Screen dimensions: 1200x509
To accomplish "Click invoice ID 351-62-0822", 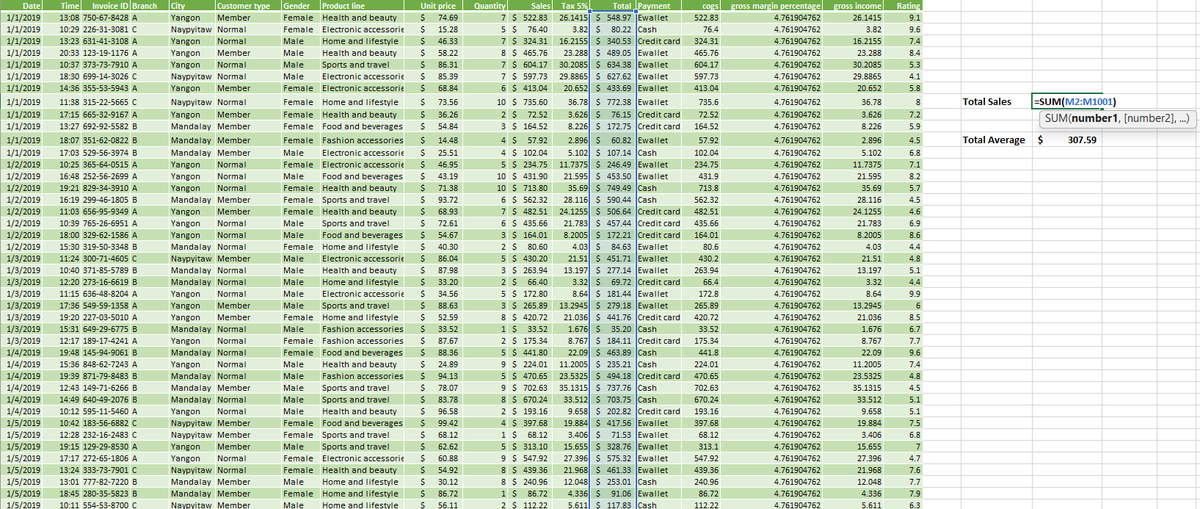I will 104,141.
